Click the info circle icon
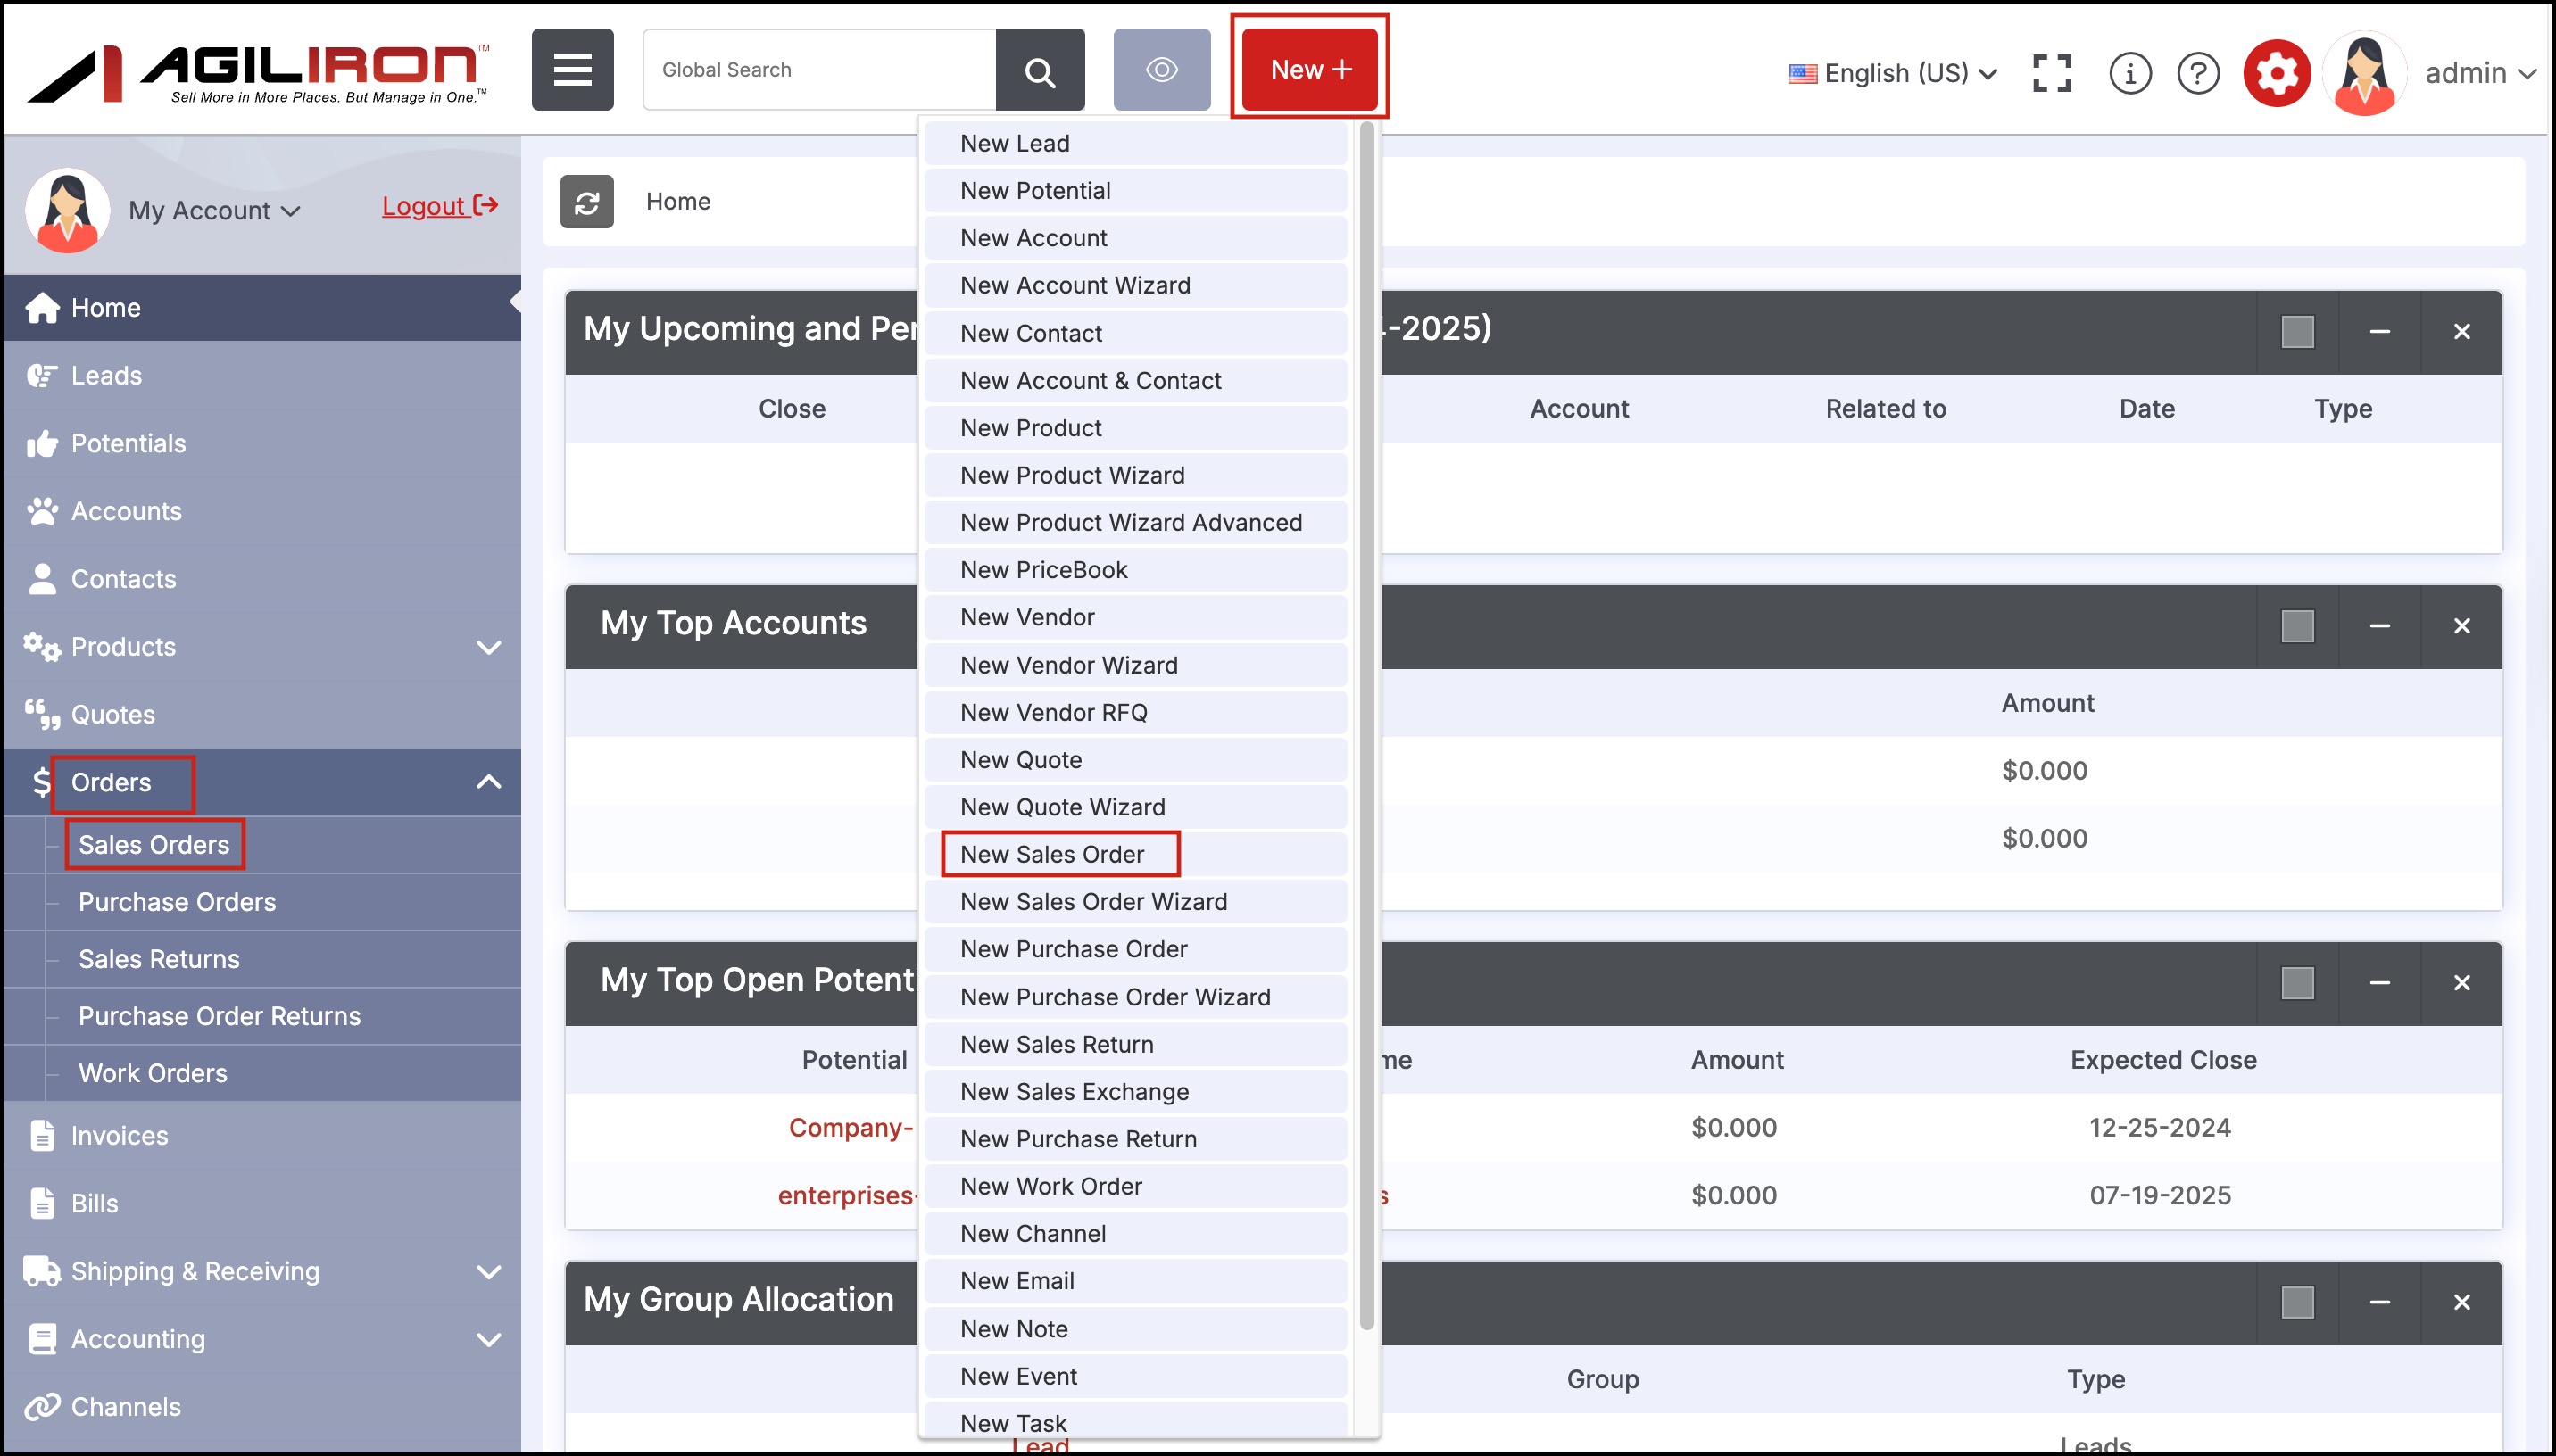 point(2129,73)
